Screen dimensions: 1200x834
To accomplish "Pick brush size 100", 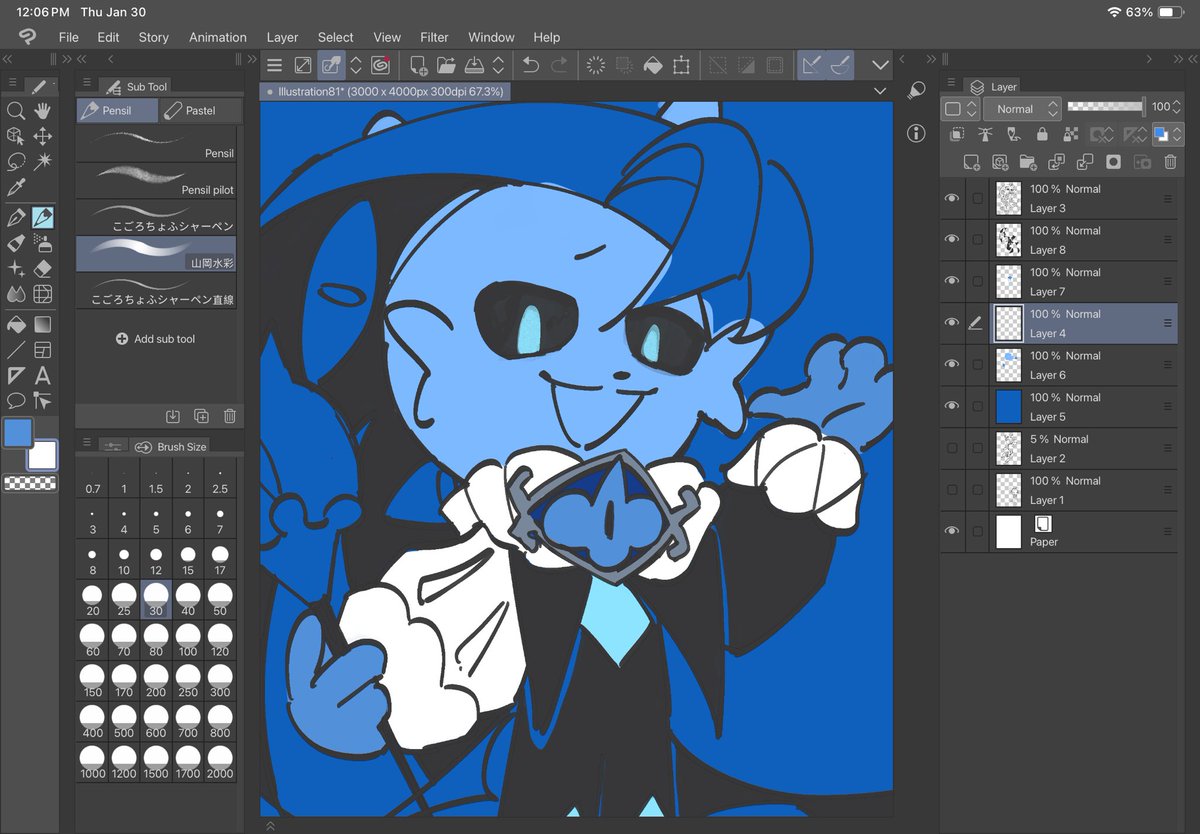I will click(188, 639).
